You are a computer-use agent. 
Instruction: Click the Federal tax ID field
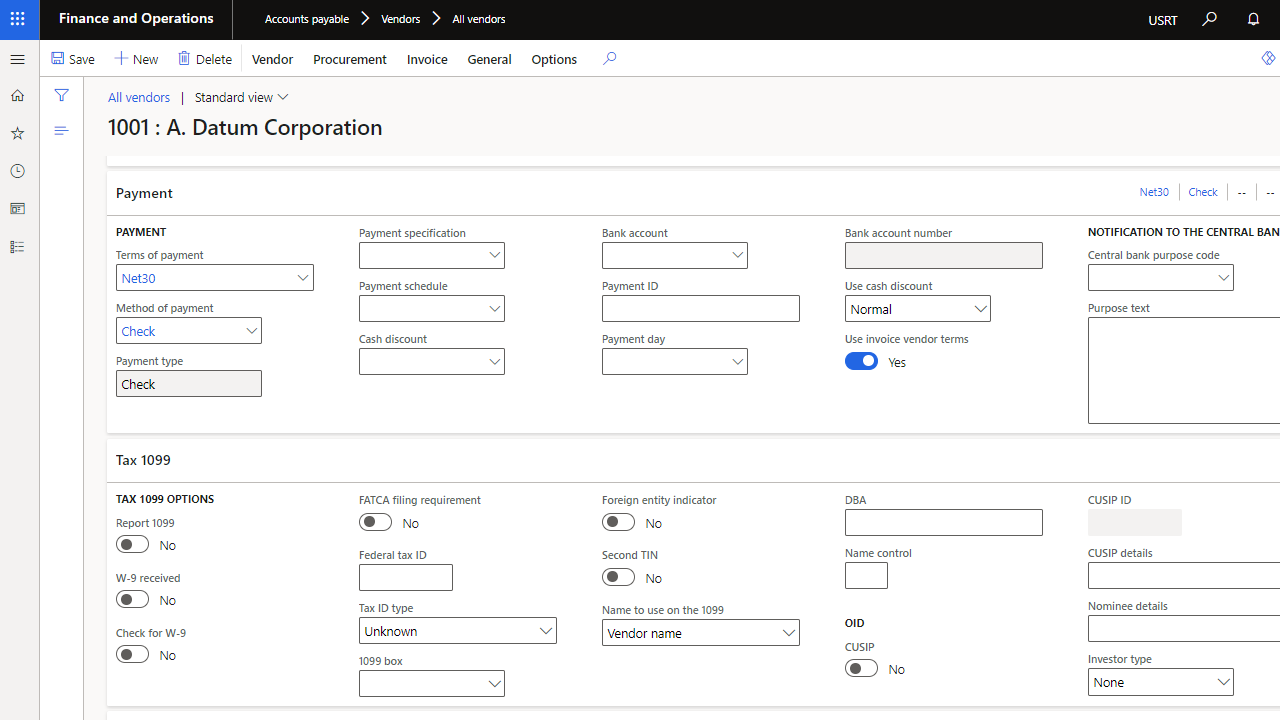(x=405, y=577)
